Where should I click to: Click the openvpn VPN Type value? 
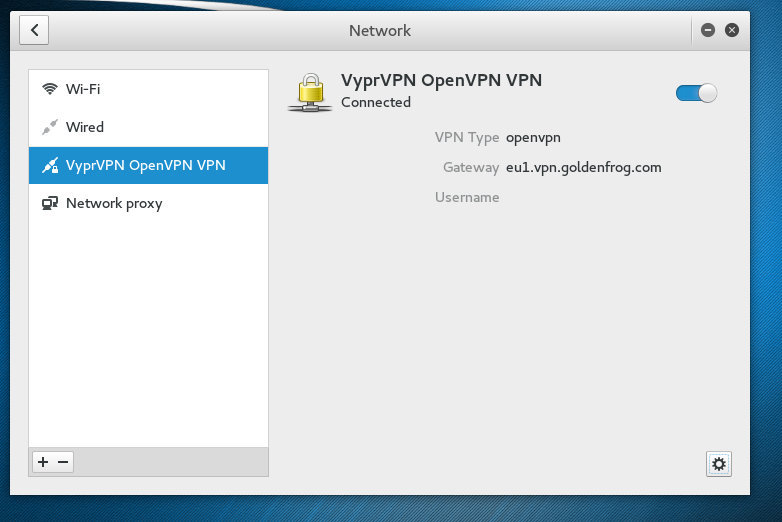(533, 138)
